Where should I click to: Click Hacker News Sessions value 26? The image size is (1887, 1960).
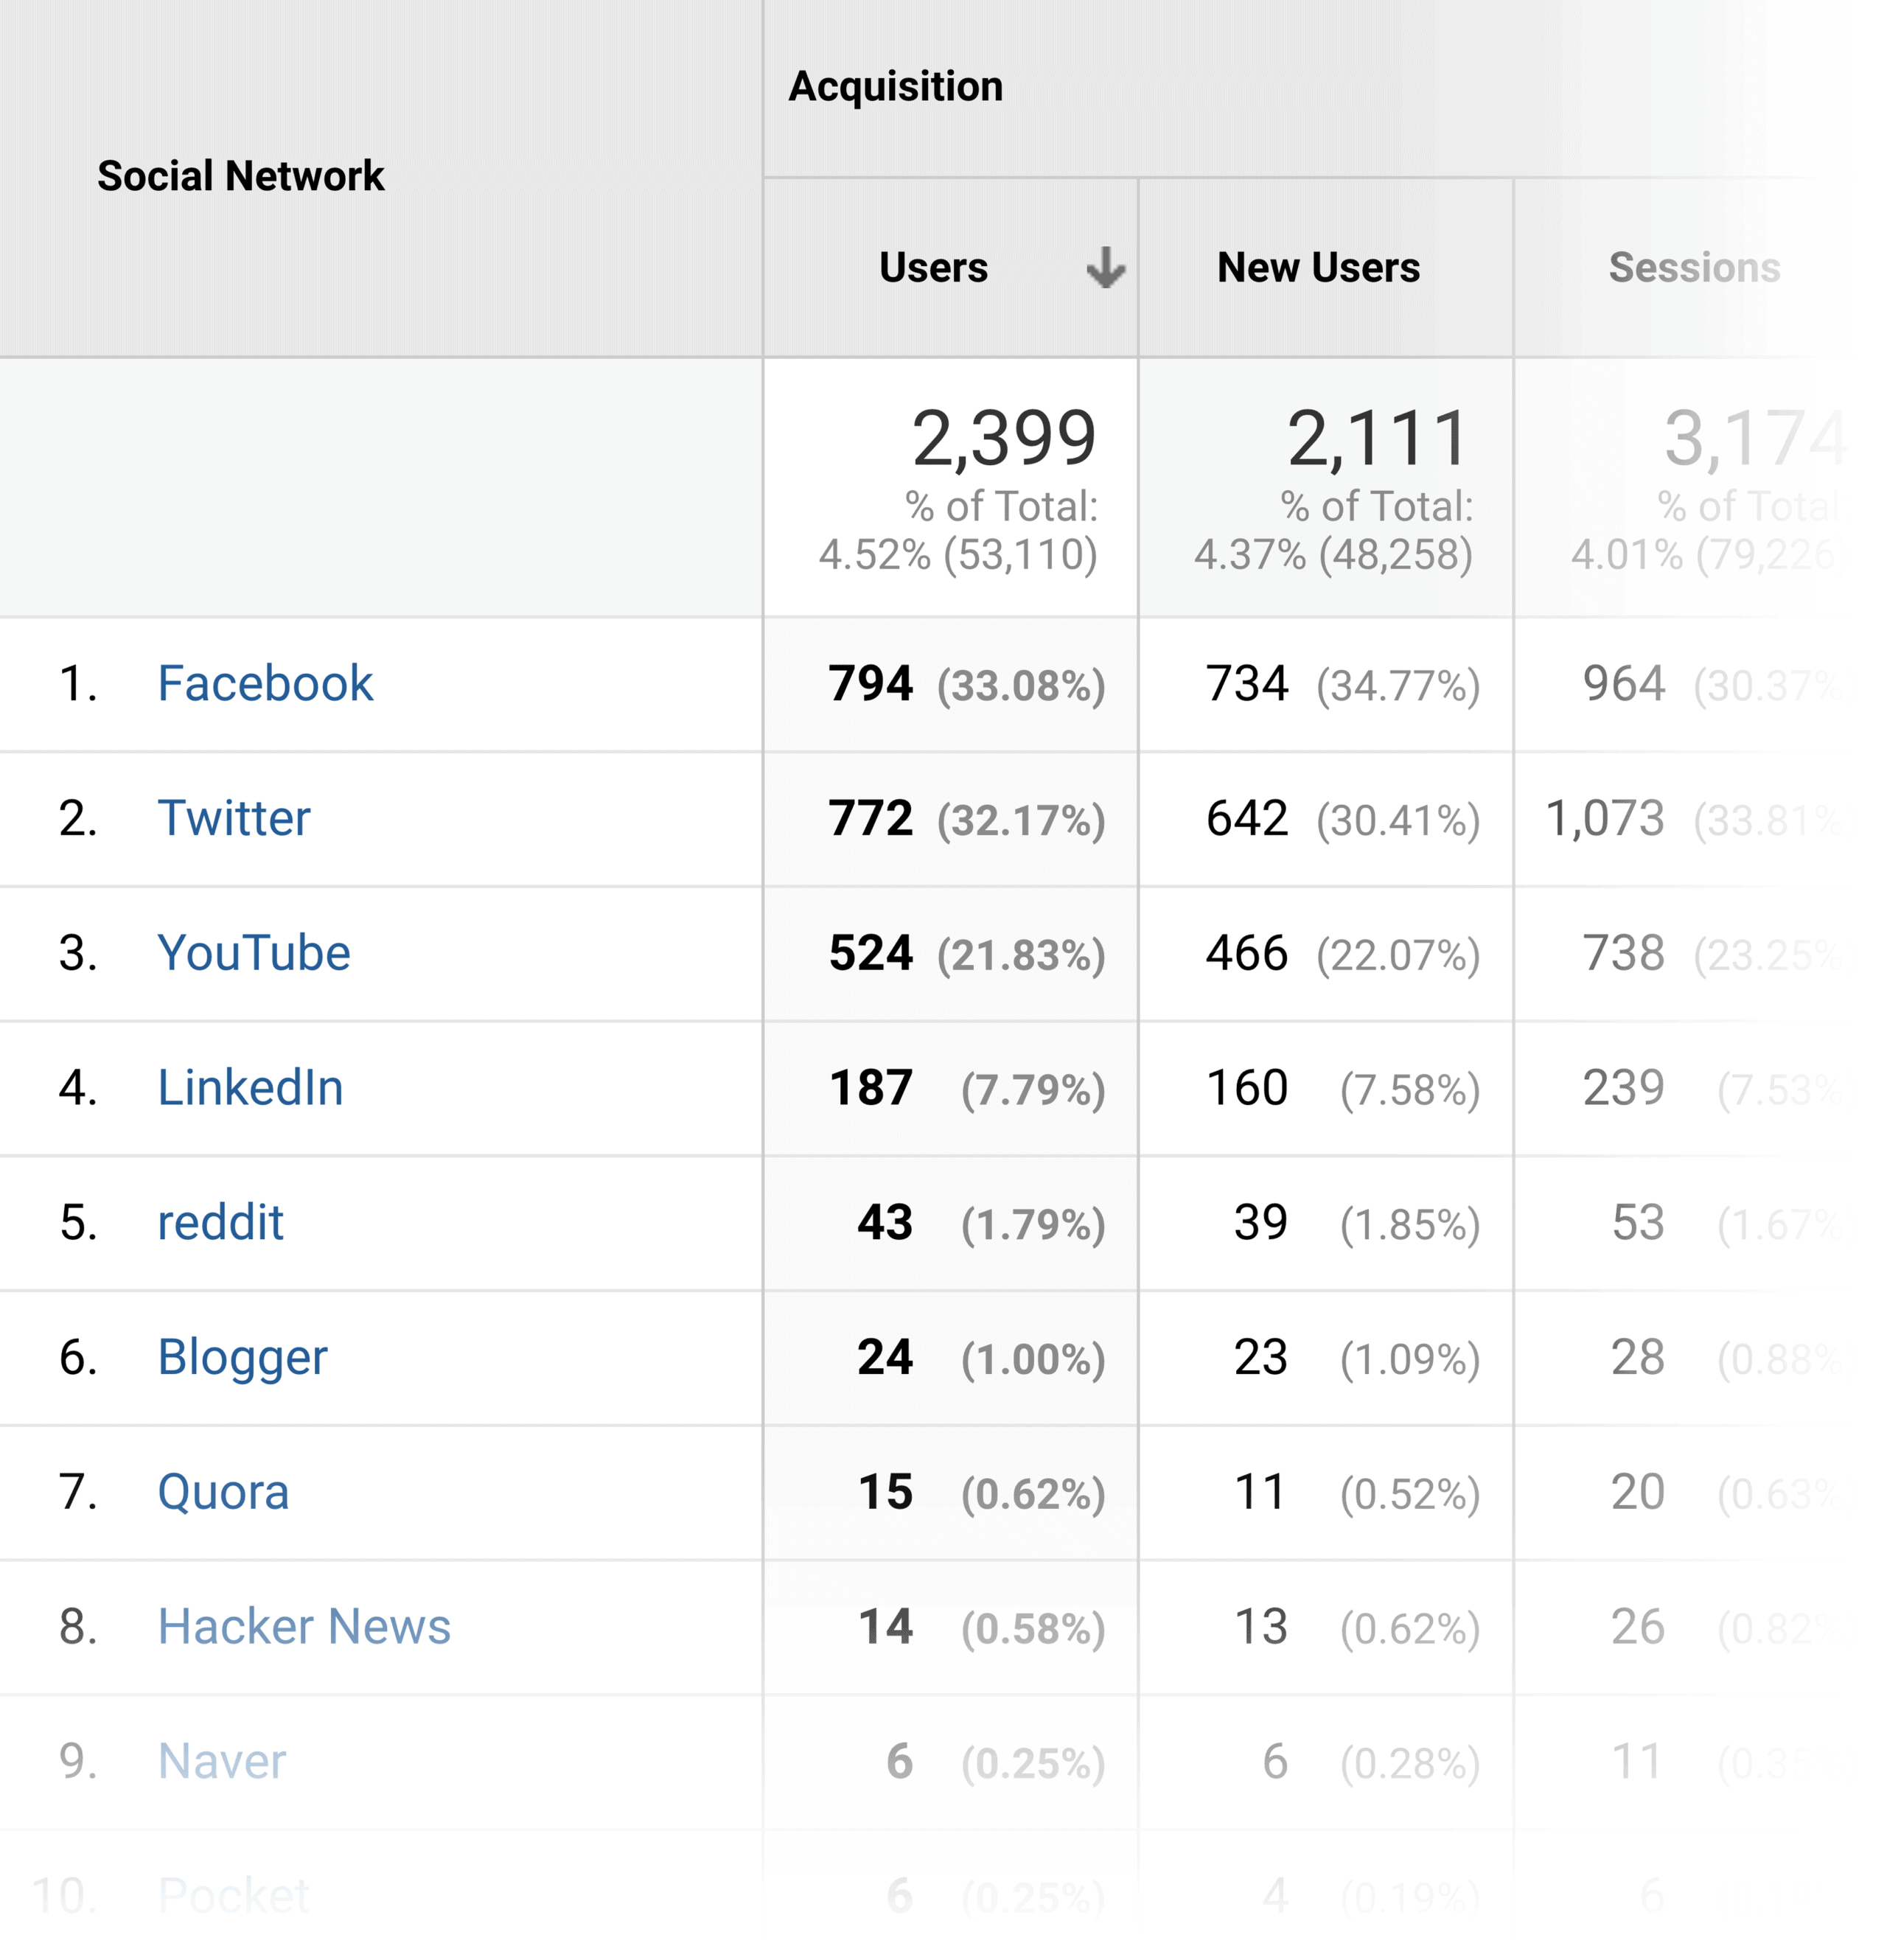pyautogui.click(x=1637, y=1626)
